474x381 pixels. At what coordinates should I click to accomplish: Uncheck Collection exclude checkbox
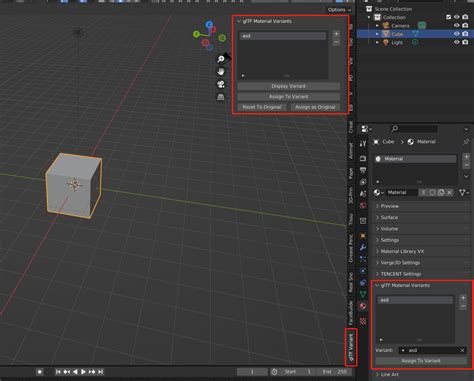tap(448, 17)
